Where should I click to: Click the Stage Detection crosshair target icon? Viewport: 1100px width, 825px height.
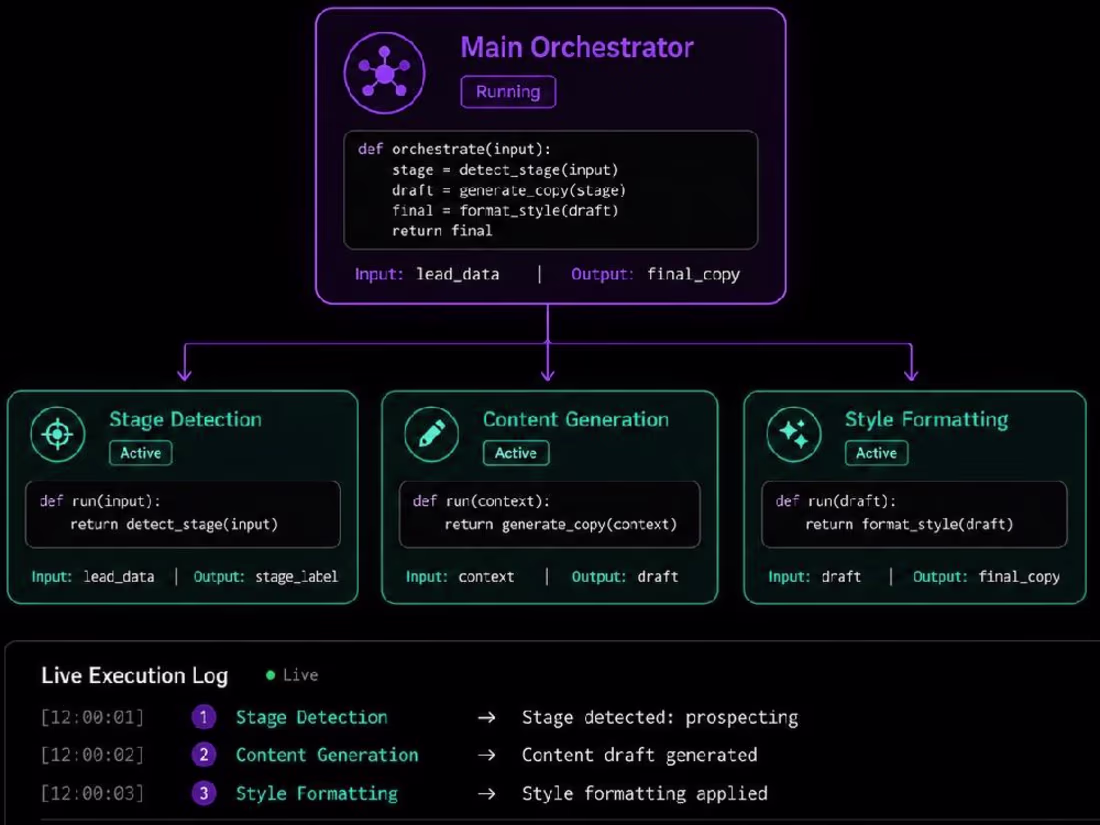(58, 434)
